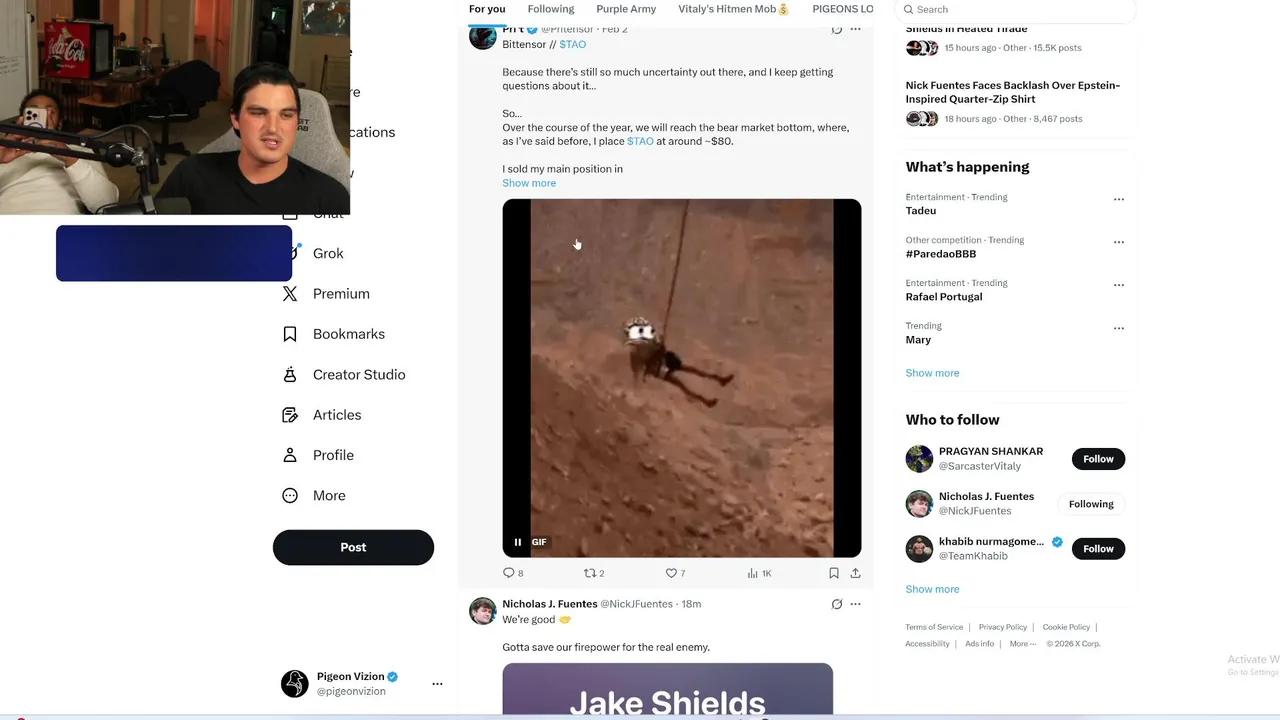Click the black Post button

(x=353, y=547)
